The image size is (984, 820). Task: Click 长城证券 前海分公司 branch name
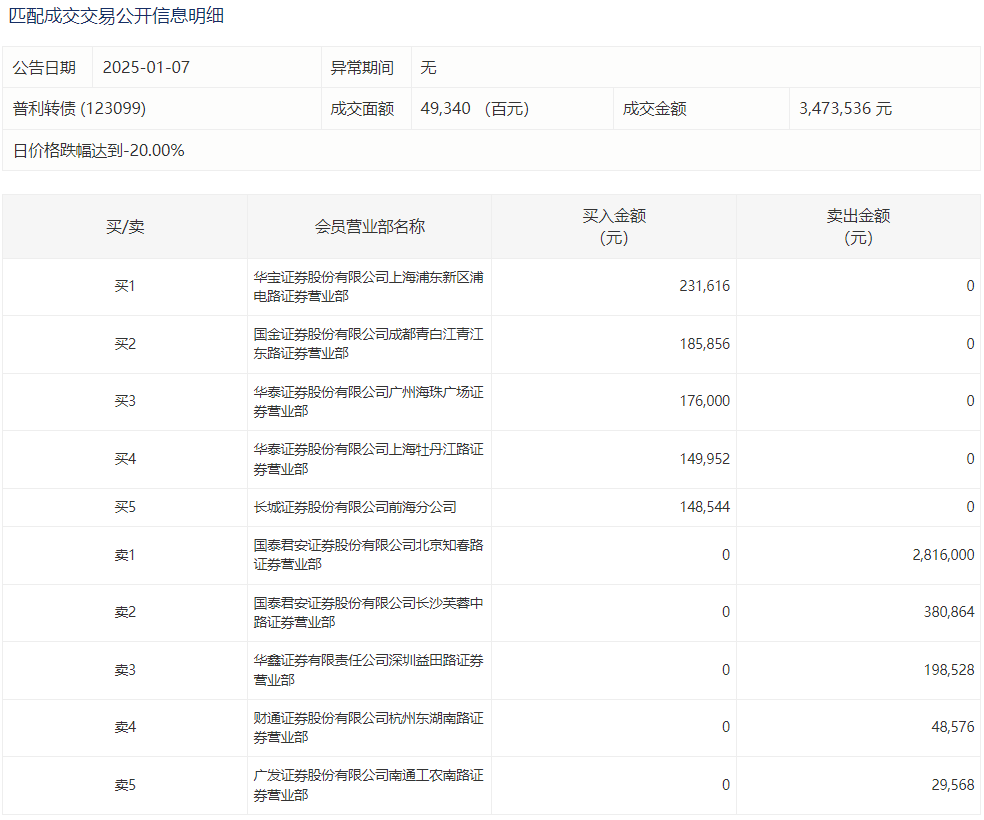click(x=355, y=507)
